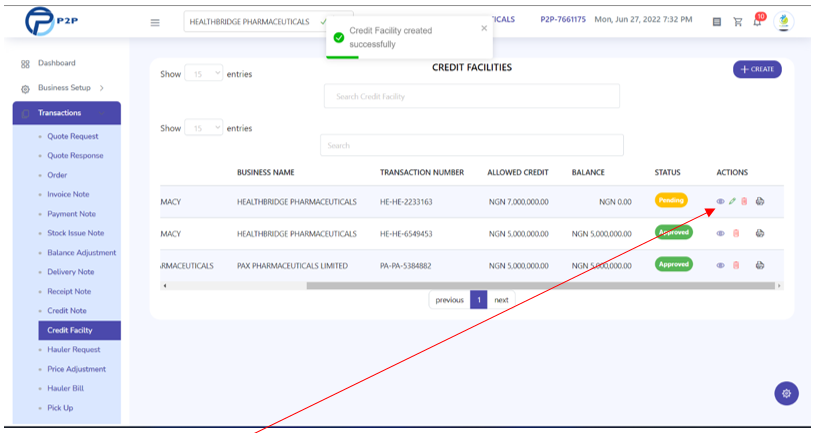Viewport: 817px width, 433px height.
Task: Delete the HE-HE-6549453 credit facility
Action: click(736, 233)
